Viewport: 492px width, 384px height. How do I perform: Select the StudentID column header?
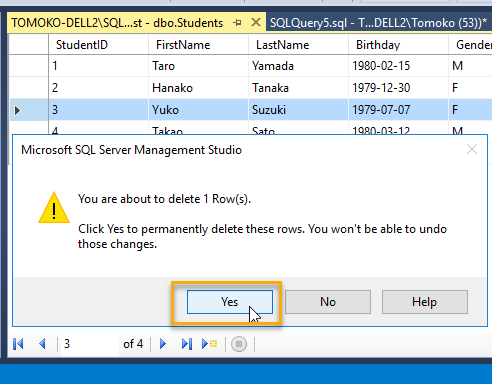[98, 45]
